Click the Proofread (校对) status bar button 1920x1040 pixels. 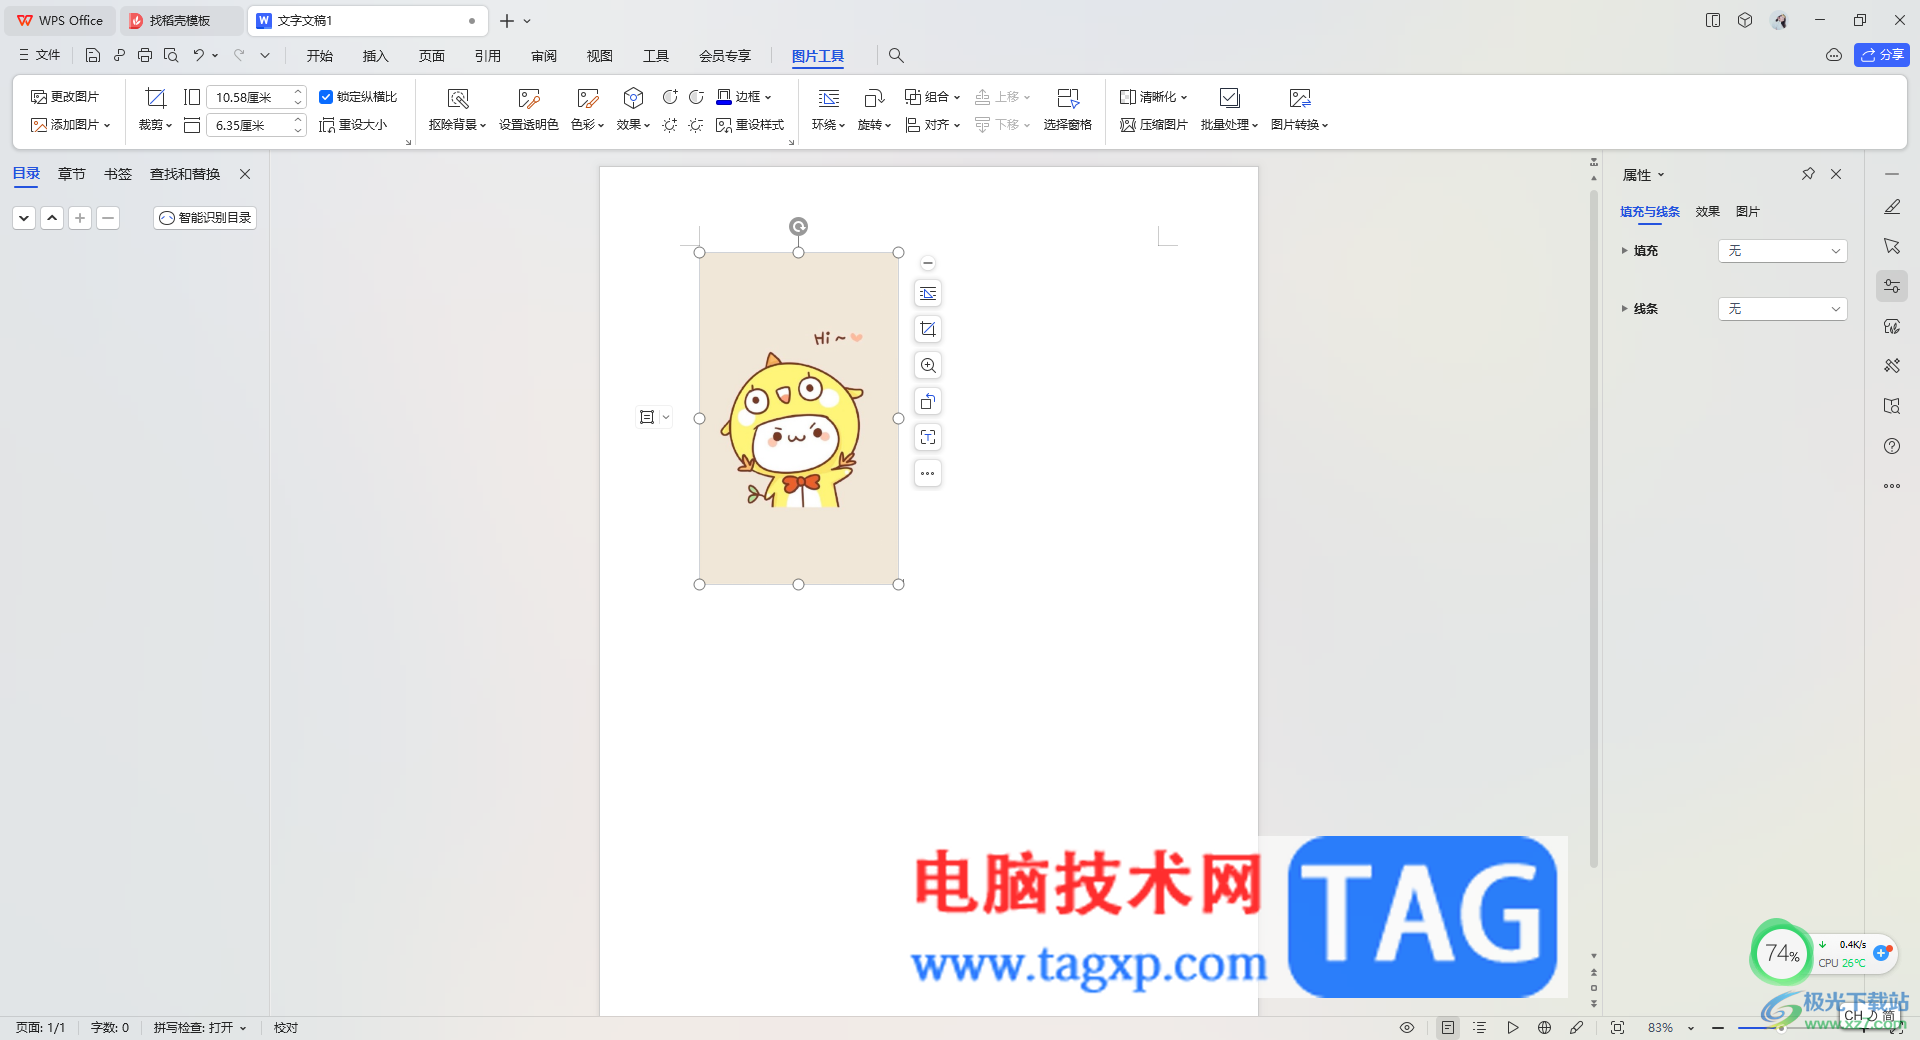(286, 1027)
